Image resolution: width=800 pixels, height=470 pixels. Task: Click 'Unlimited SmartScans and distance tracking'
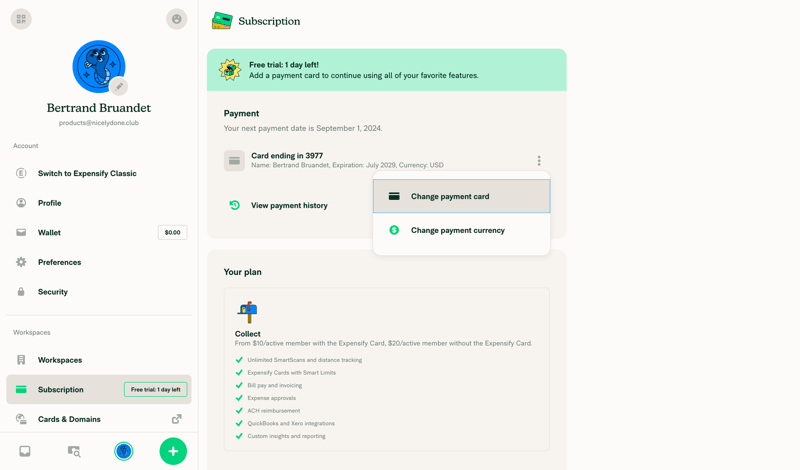[x=305, y=360]
